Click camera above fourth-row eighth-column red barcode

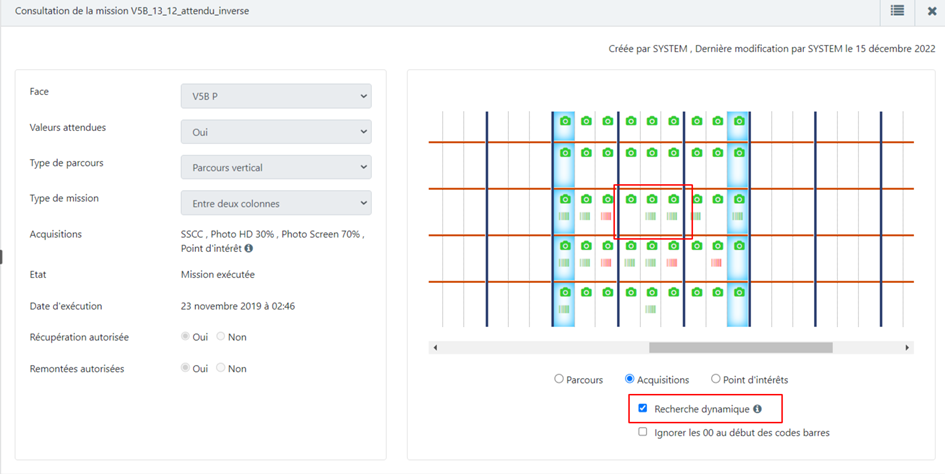tap(717, 245)
